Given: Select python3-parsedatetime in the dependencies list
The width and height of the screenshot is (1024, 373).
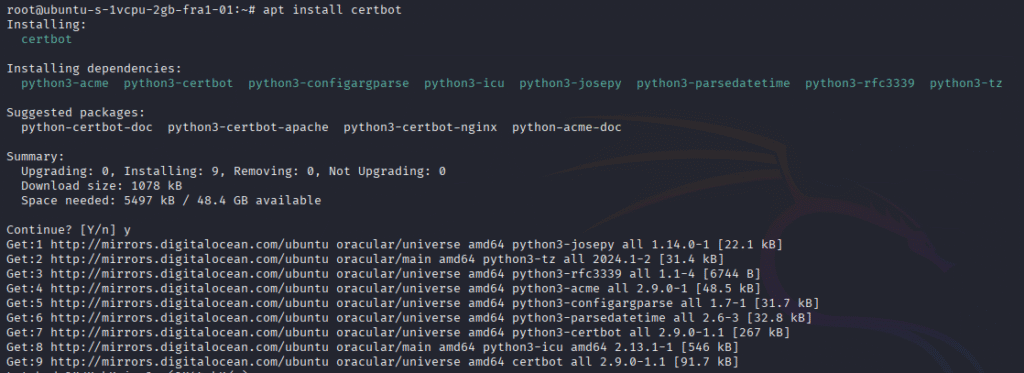Looking at the screenshot, I should [x=713, y=84].
